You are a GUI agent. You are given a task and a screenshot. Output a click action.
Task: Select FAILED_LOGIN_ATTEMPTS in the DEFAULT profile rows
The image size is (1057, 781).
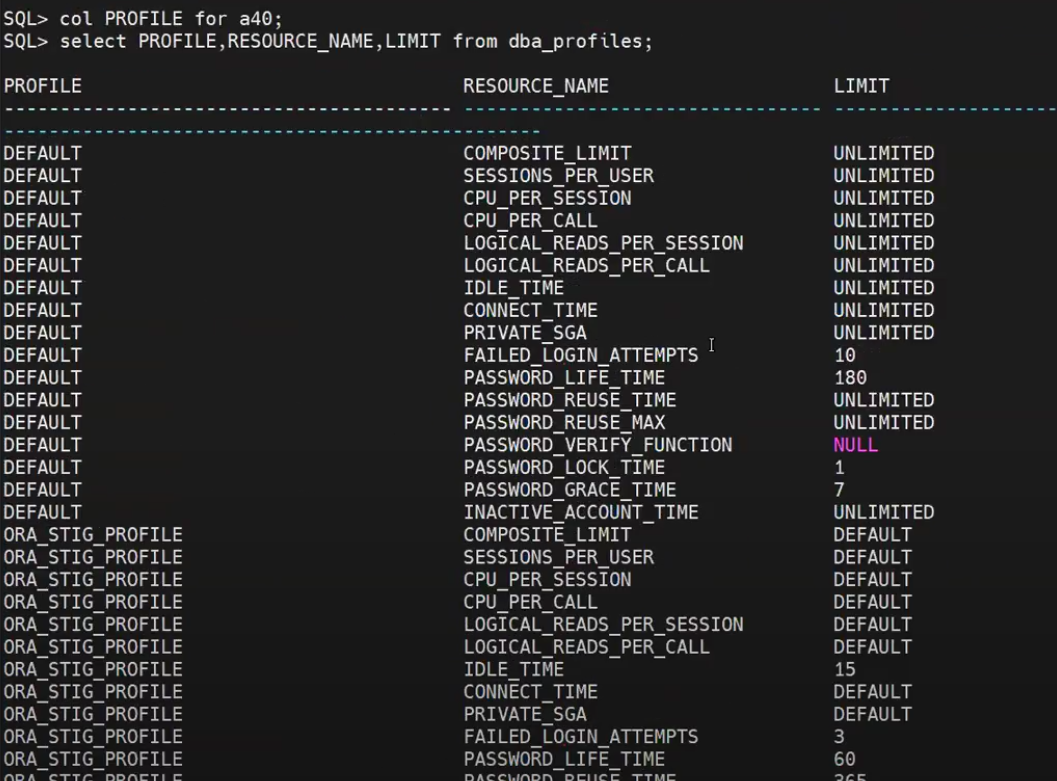581,355
